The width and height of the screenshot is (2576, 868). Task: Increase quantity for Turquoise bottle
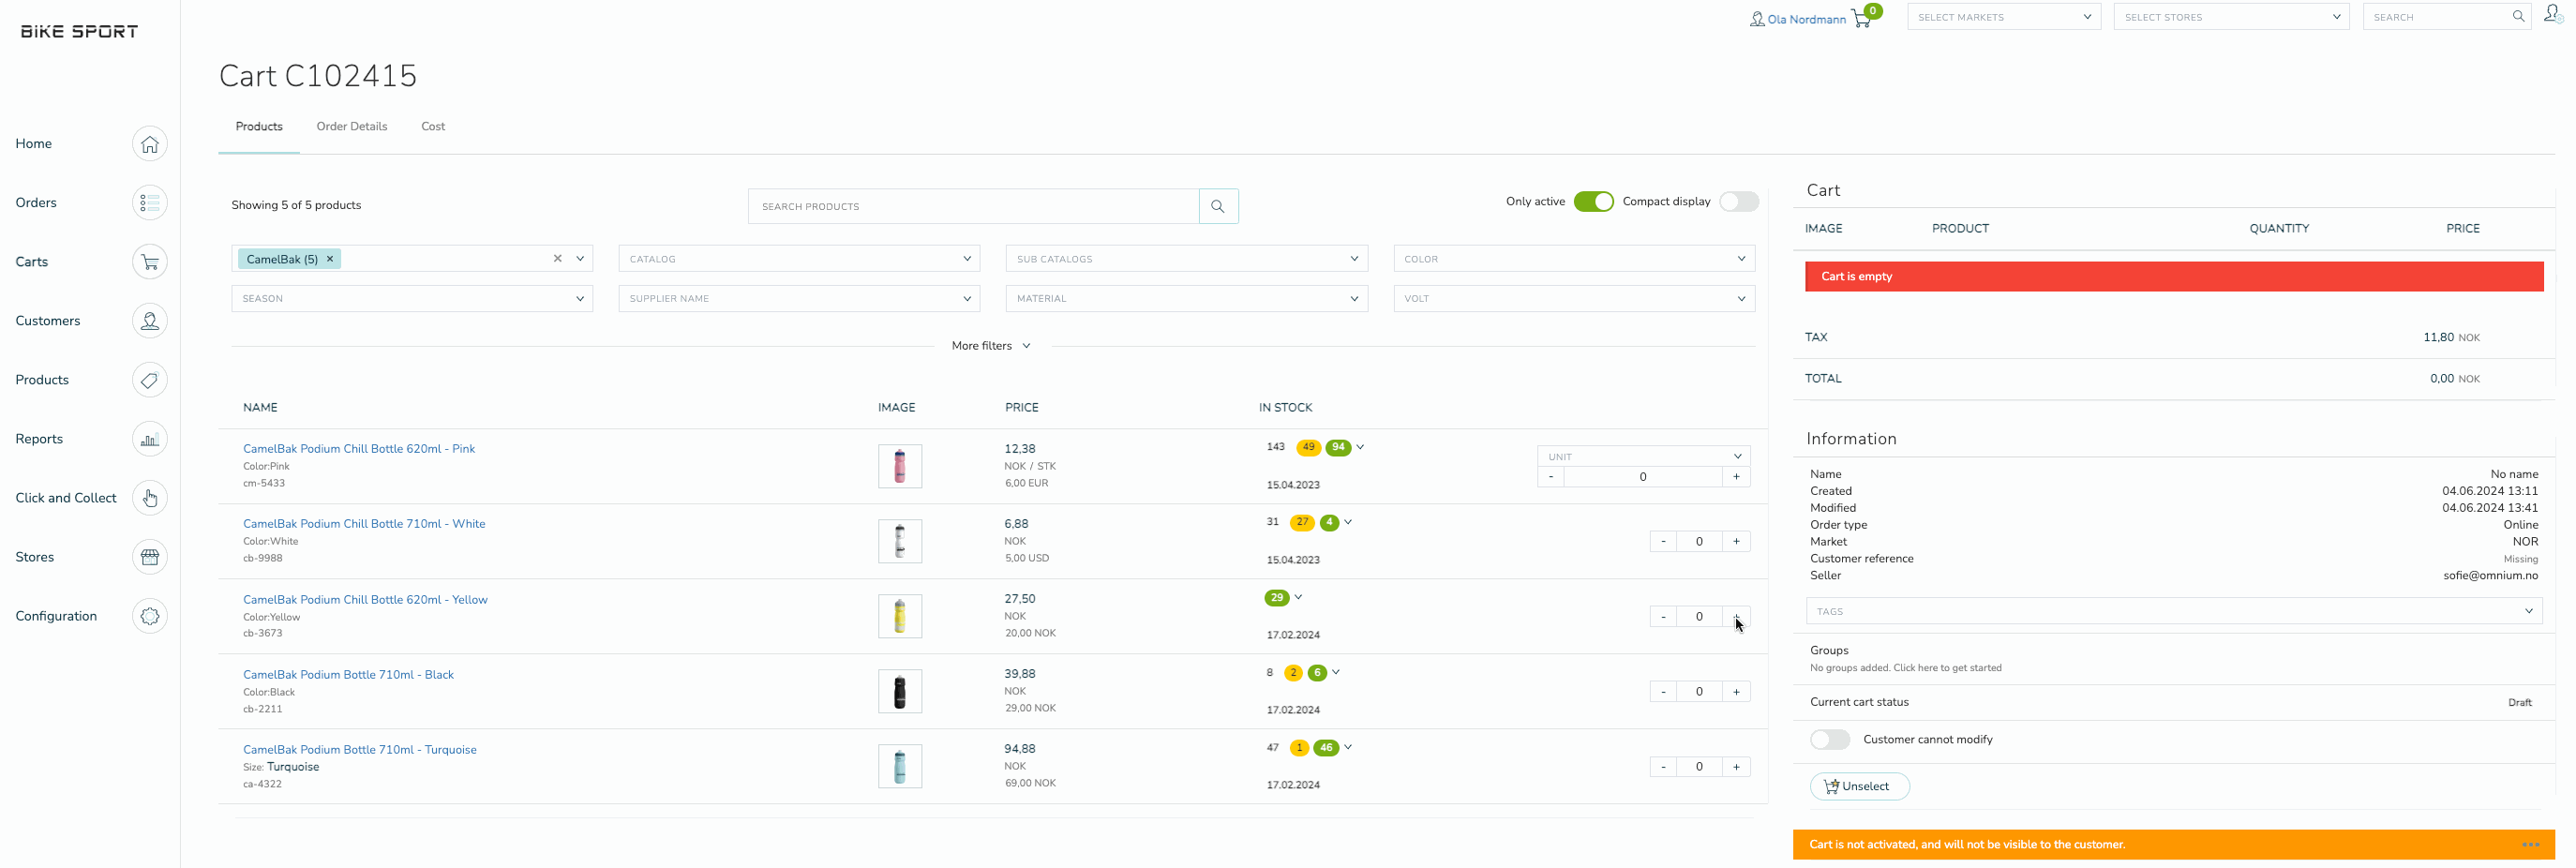coord(1737,767)
